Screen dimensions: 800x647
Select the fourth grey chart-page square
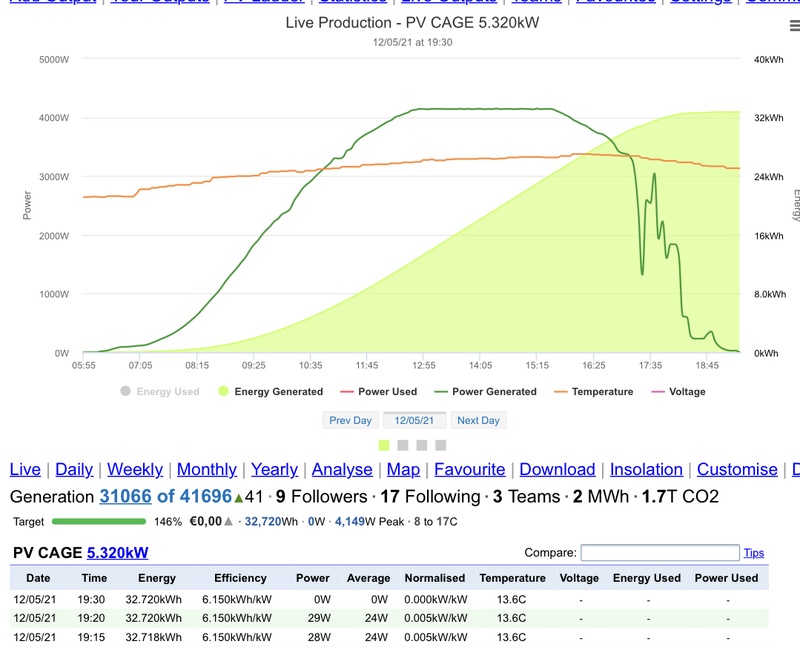tap(441, 445)
